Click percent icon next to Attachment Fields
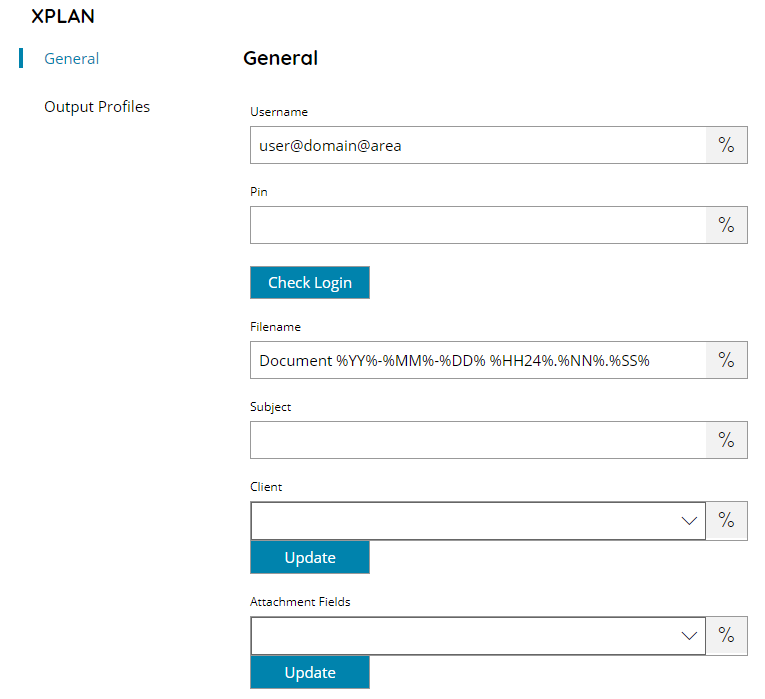 726,636
